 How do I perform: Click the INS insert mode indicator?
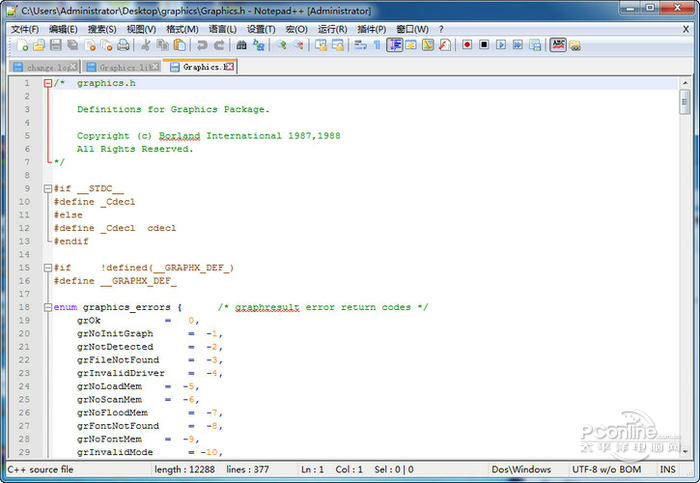coord(668,469)
